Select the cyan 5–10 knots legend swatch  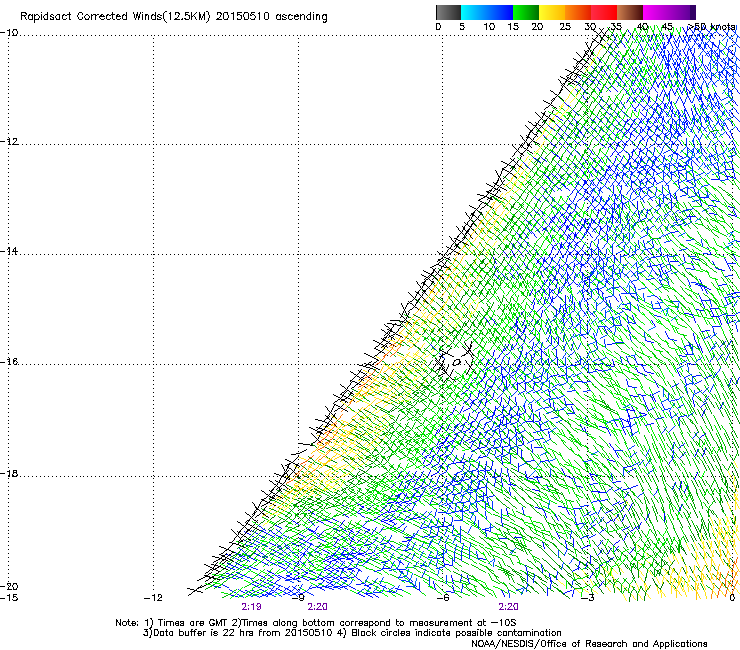click(474, 12)
